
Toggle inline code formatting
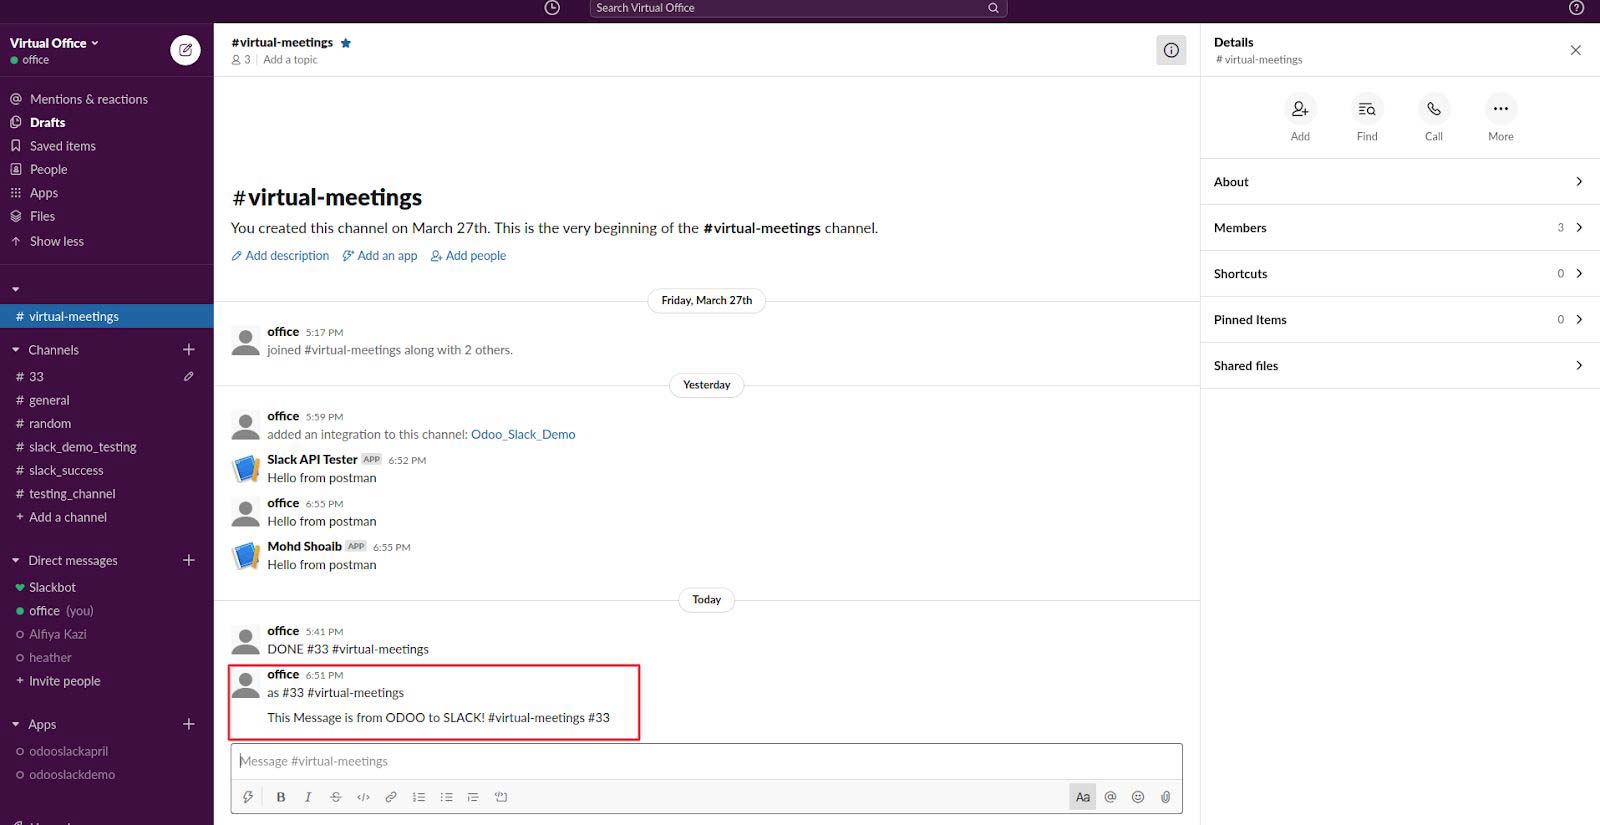click(x=363, y=797)
